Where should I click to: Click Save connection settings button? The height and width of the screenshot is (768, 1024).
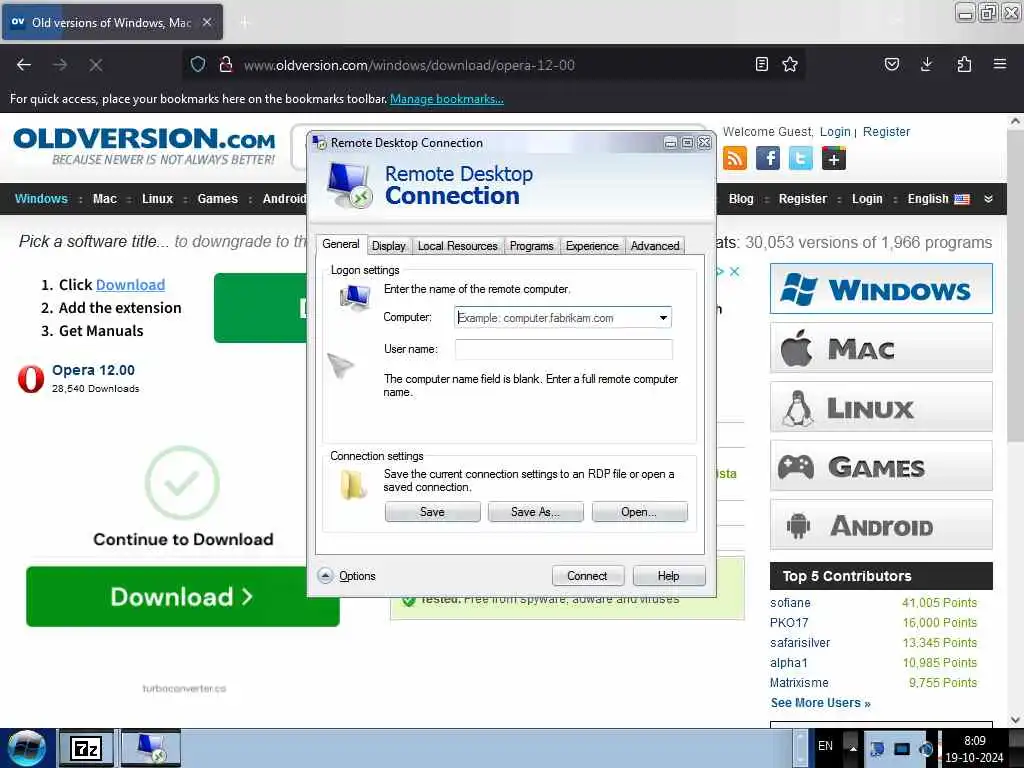pos(432,512)
